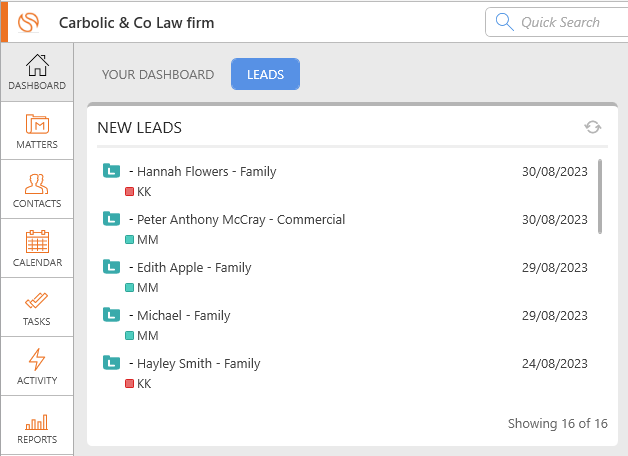Open the Calendar section
The image size is (628, 456).
point(37,249)
